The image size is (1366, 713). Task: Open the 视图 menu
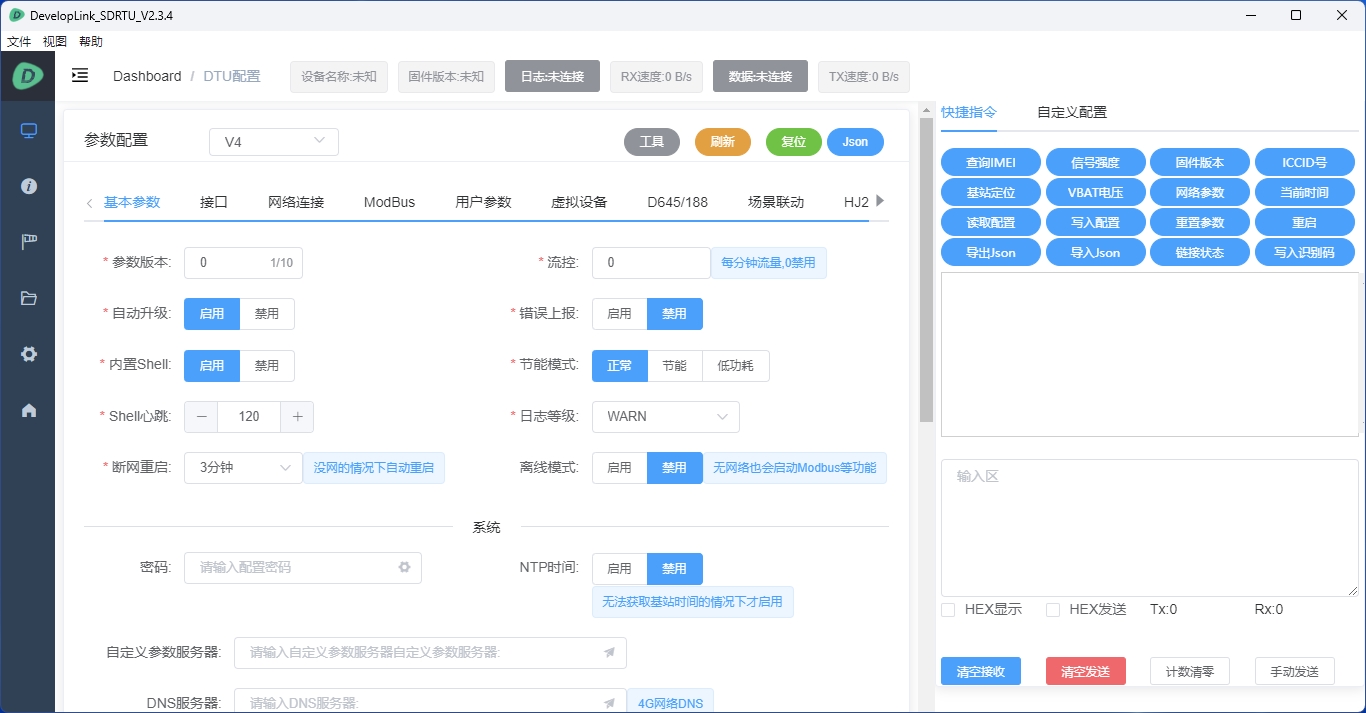coord(55,42)
